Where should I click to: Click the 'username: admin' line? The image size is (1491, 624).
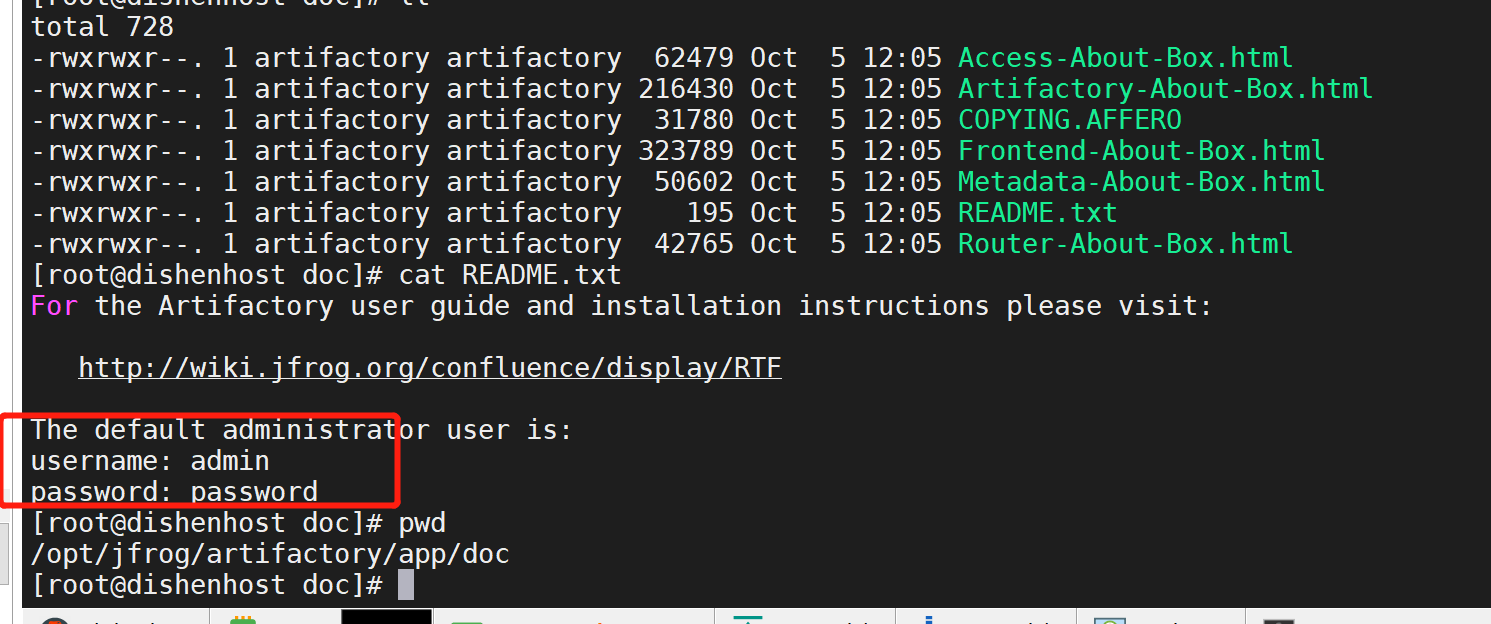point(150,461)
